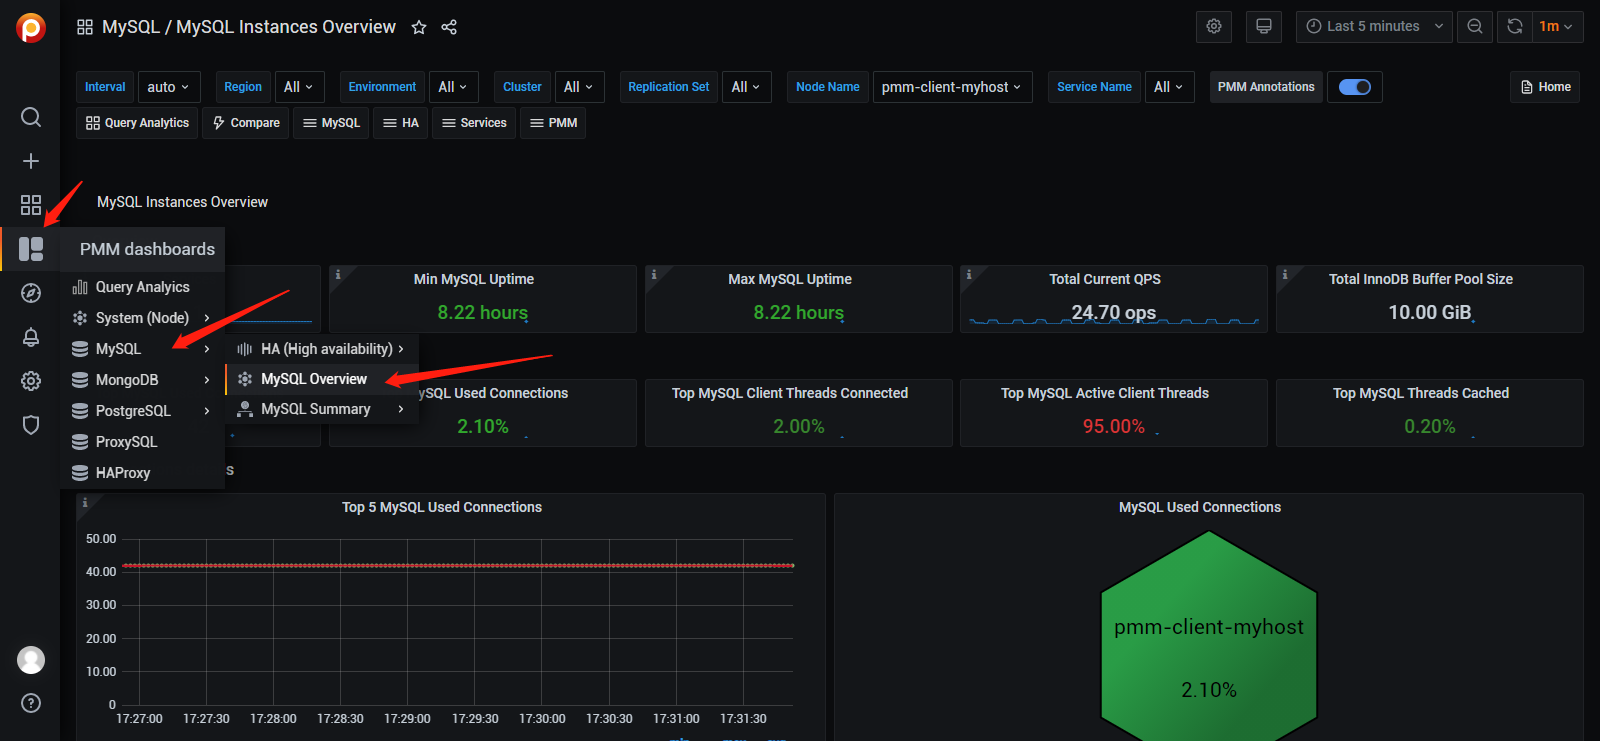Click the dashboard grid icon beside the MySQL title
Screen dimensions: 1600x741
[x=85, y=27]
